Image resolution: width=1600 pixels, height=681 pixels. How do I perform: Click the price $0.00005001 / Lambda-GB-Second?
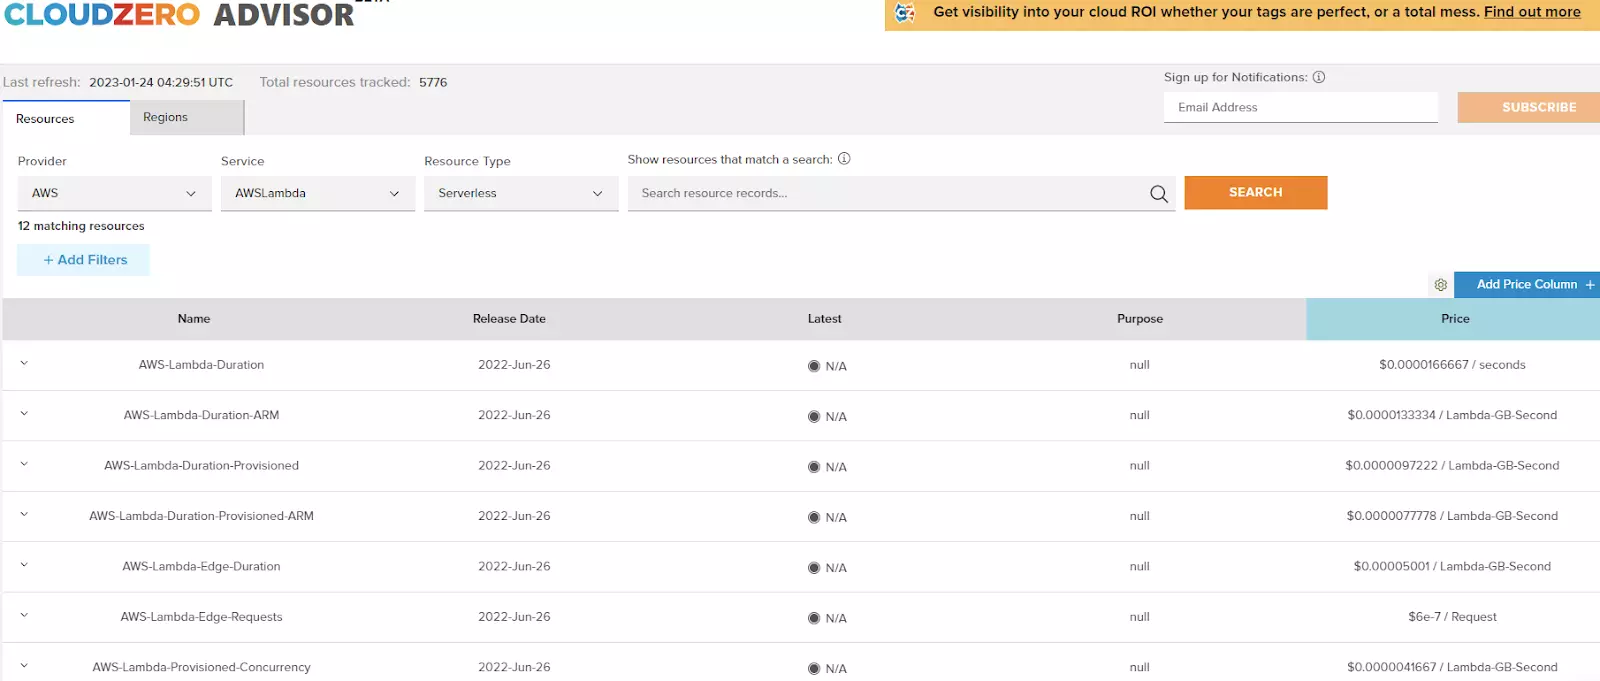1452,566
